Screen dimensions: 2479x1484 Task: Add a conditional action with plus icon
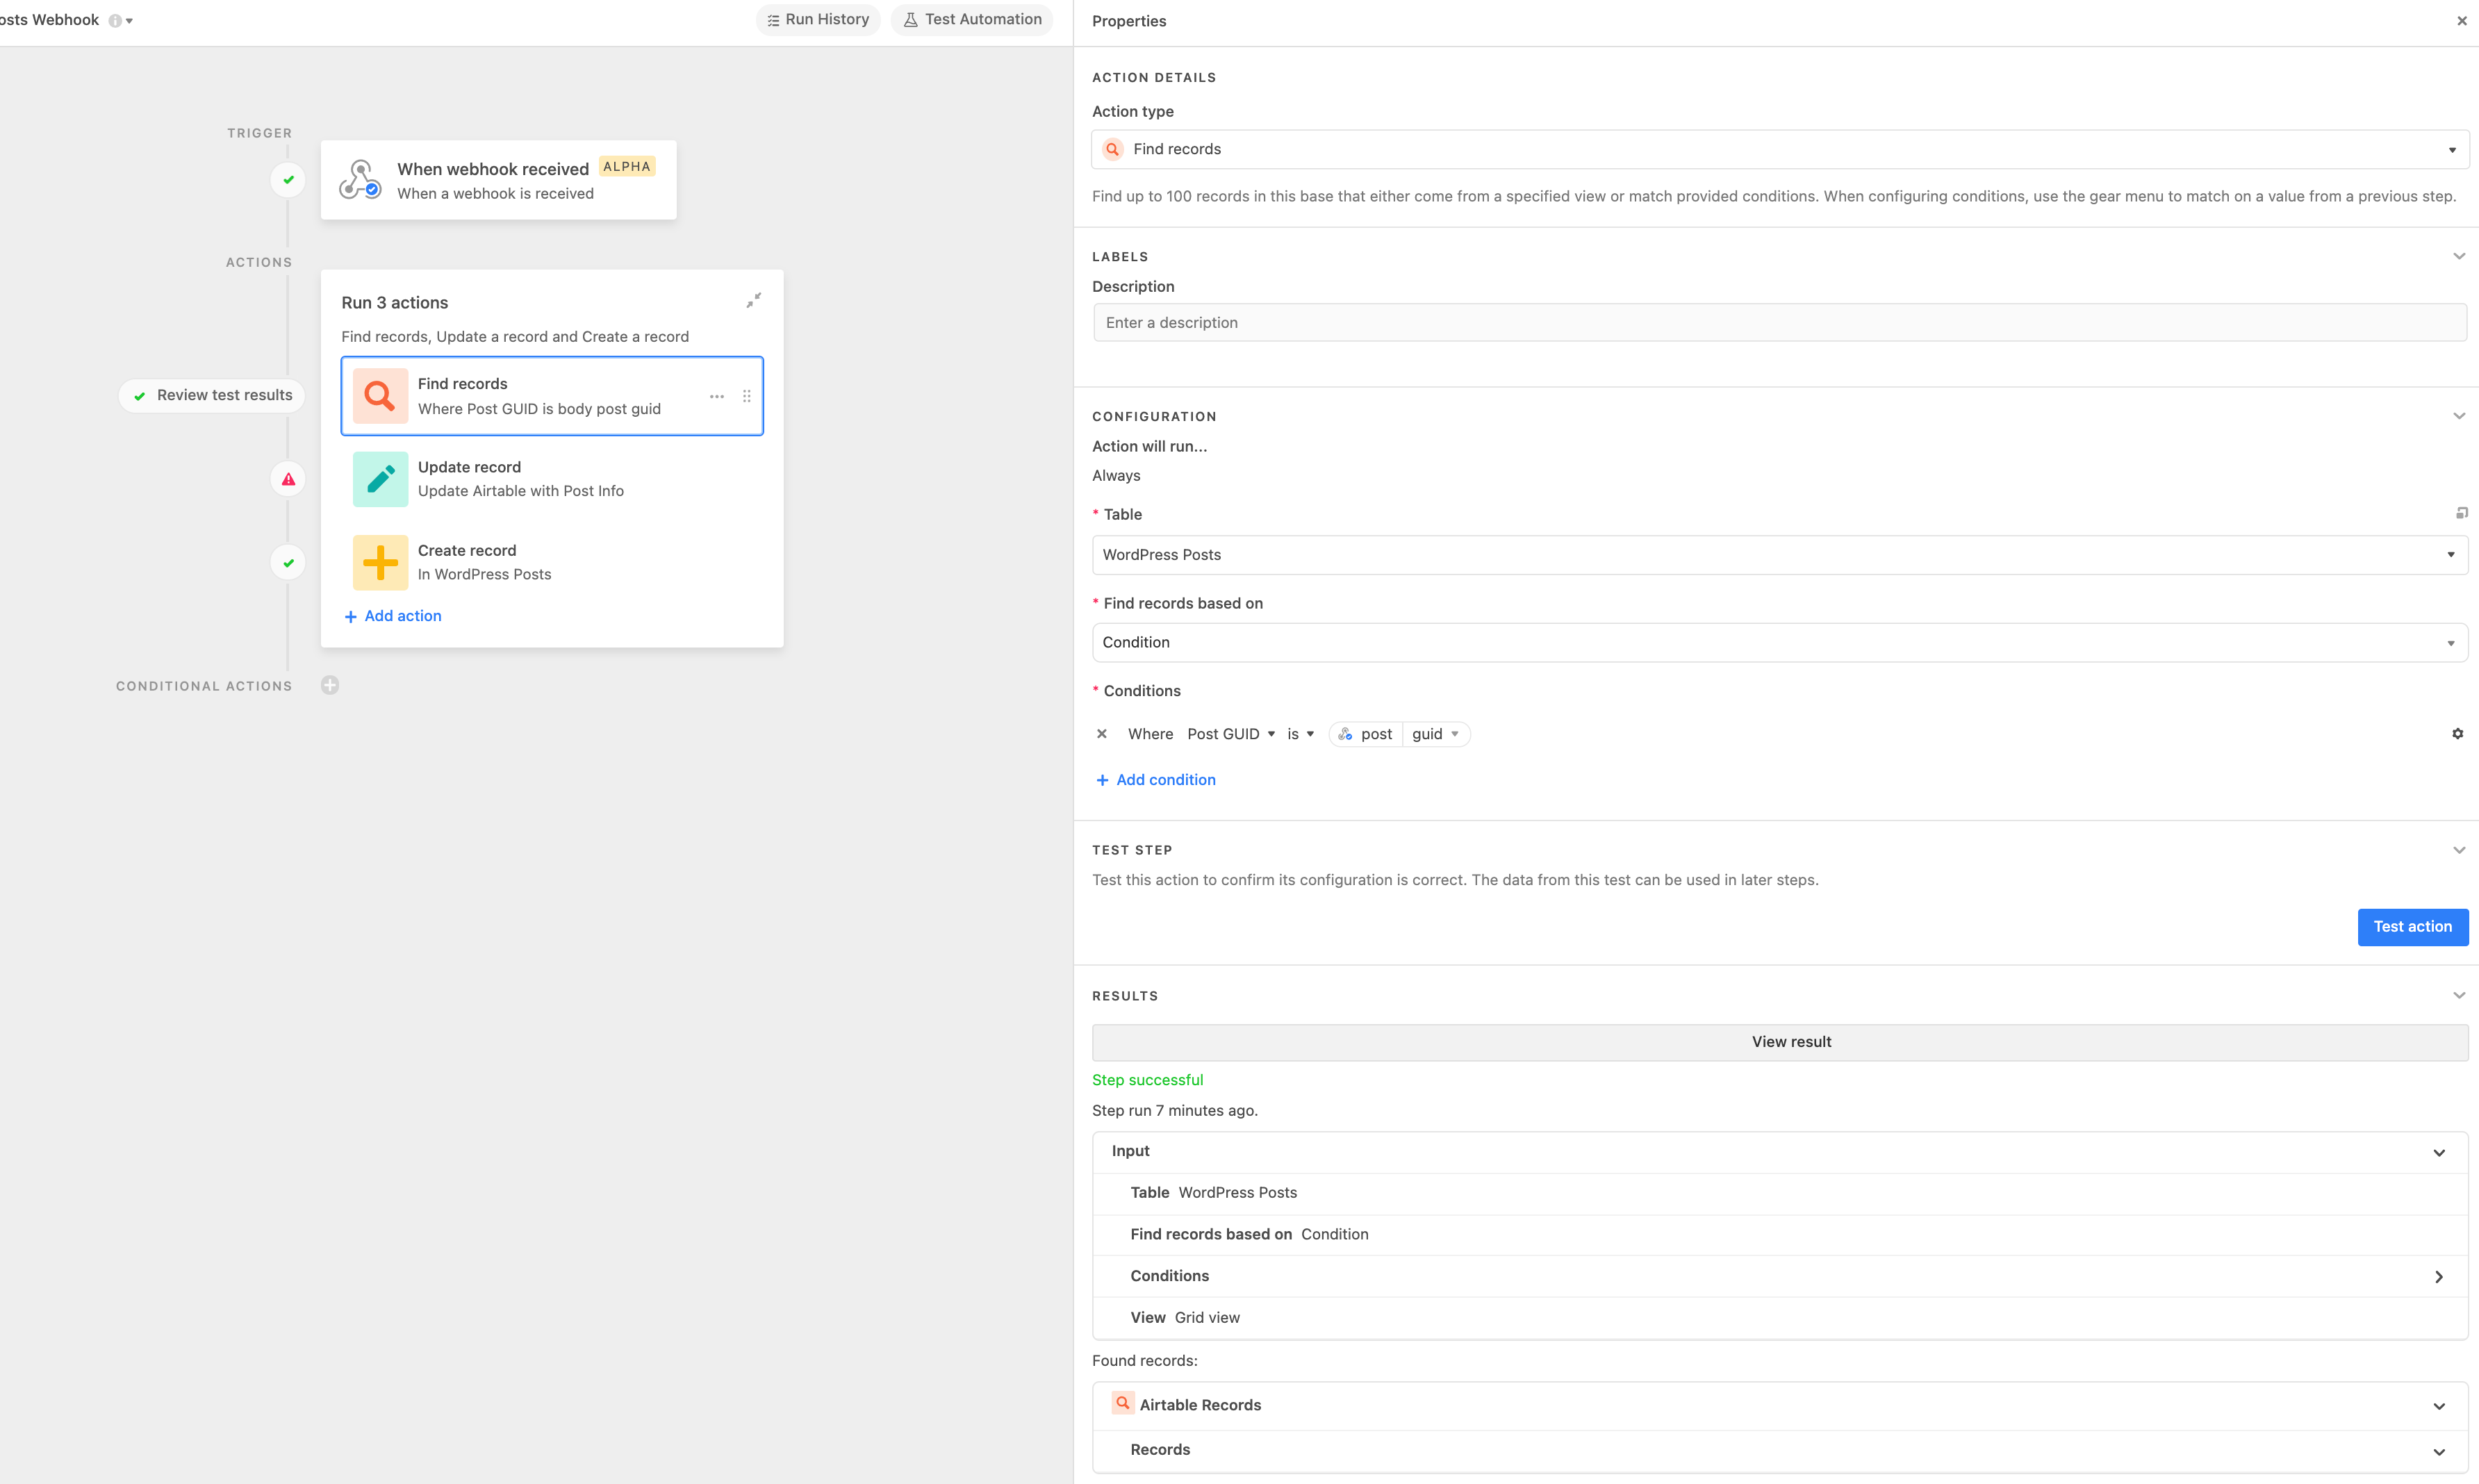coord(330,685)
